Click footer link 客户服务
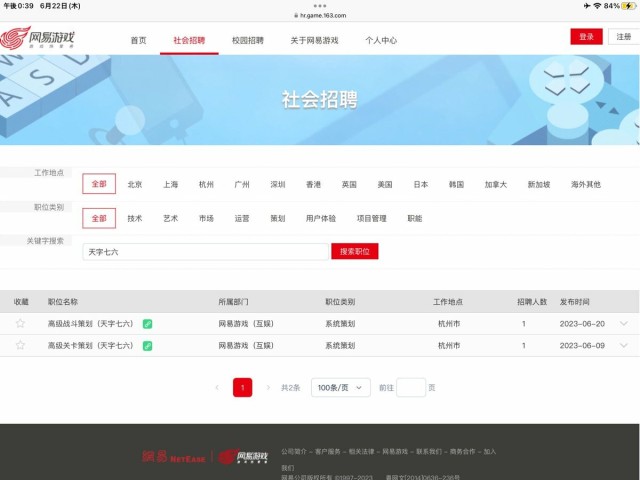This screenshot has height=480, width=640. (x=328, y=451)
